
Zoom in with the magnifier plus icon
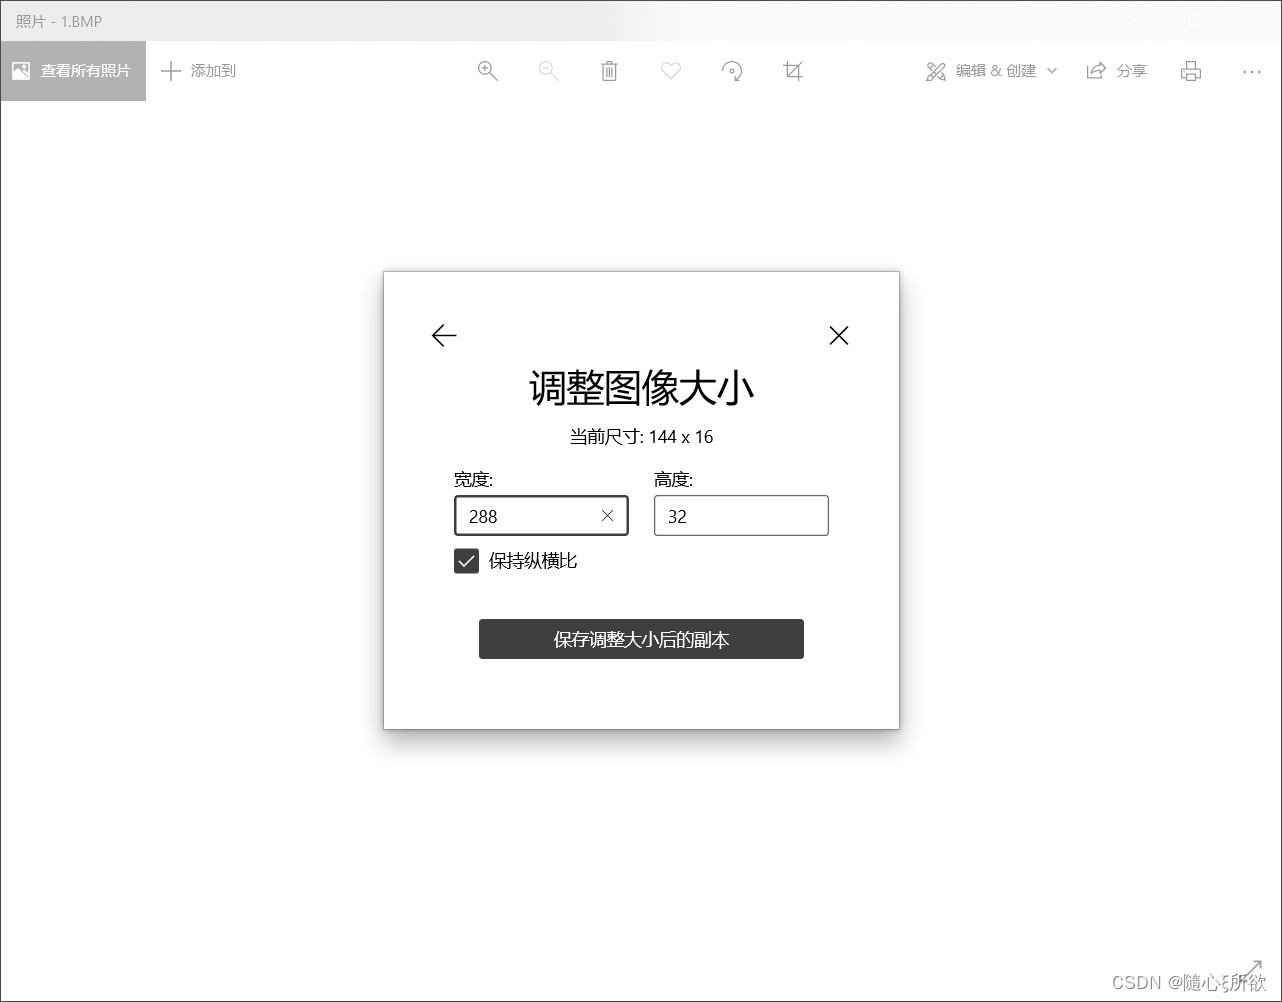tap(488, 71)
